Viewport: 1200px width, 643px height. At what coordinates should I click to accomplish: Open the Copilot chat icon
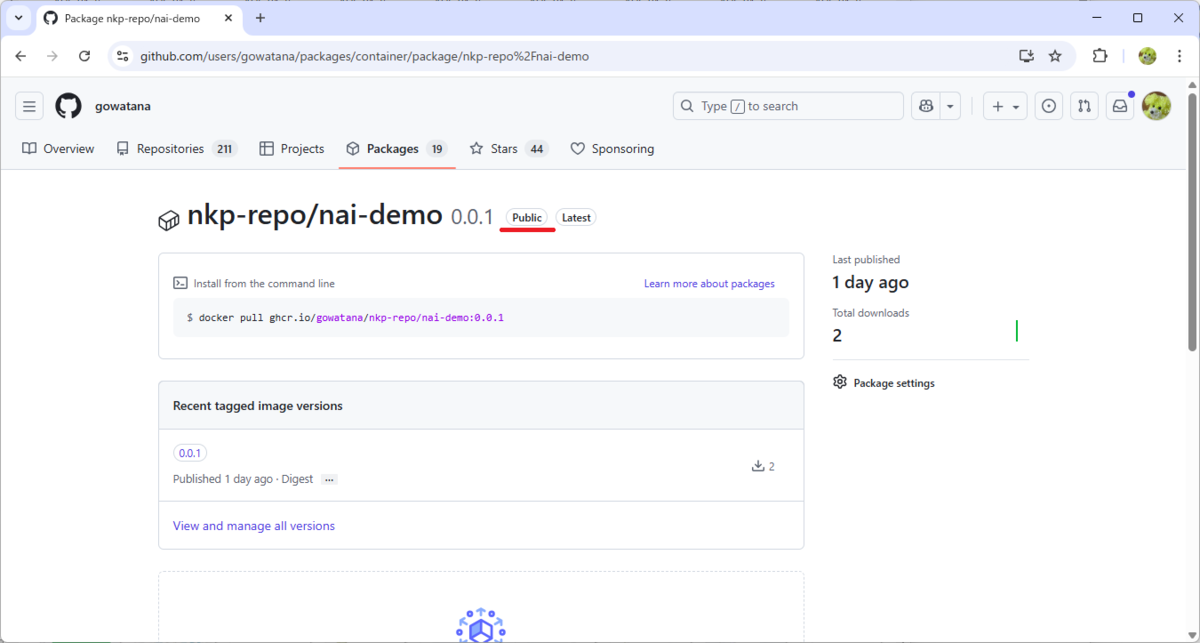926,106
